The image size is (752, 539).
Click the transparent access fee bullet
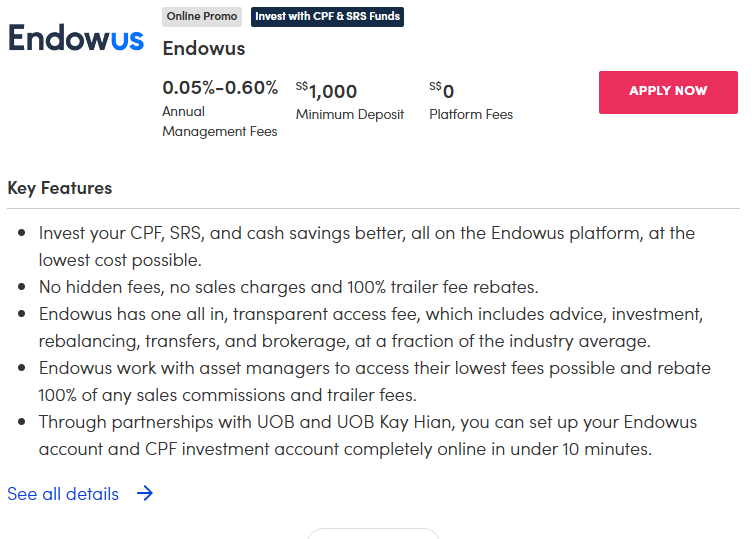371,327
